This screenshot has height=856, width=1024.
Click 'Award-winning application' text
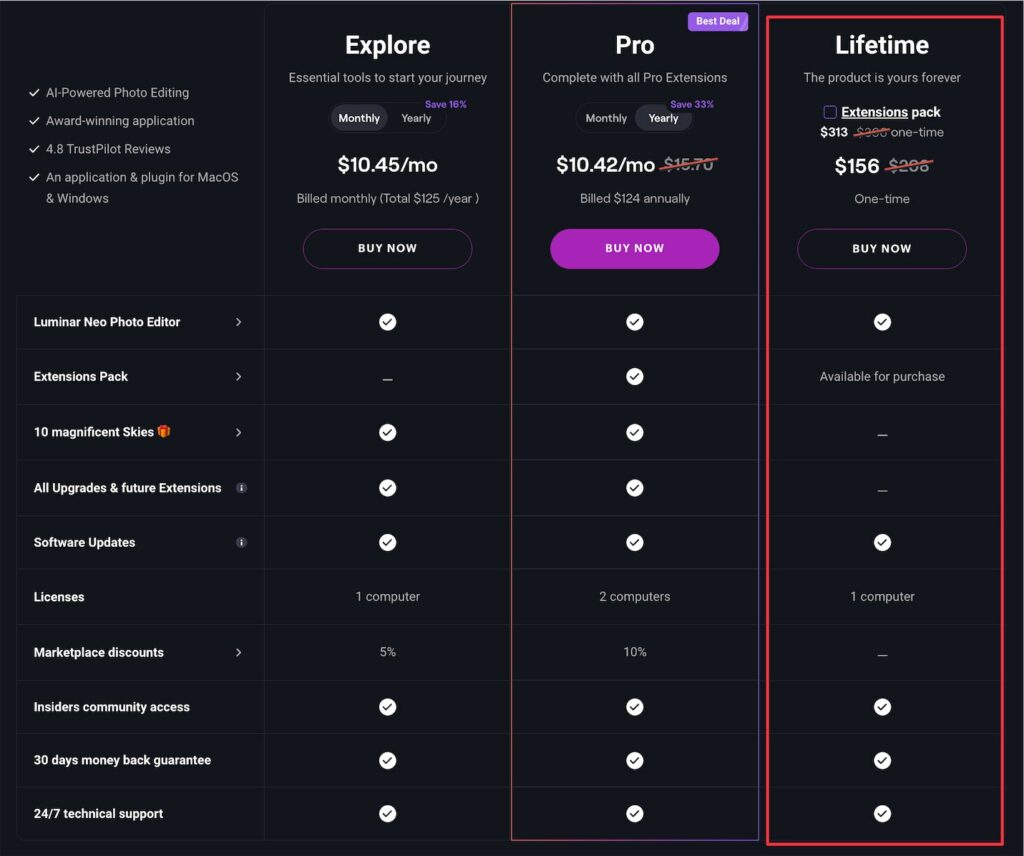tap(120, 121)
